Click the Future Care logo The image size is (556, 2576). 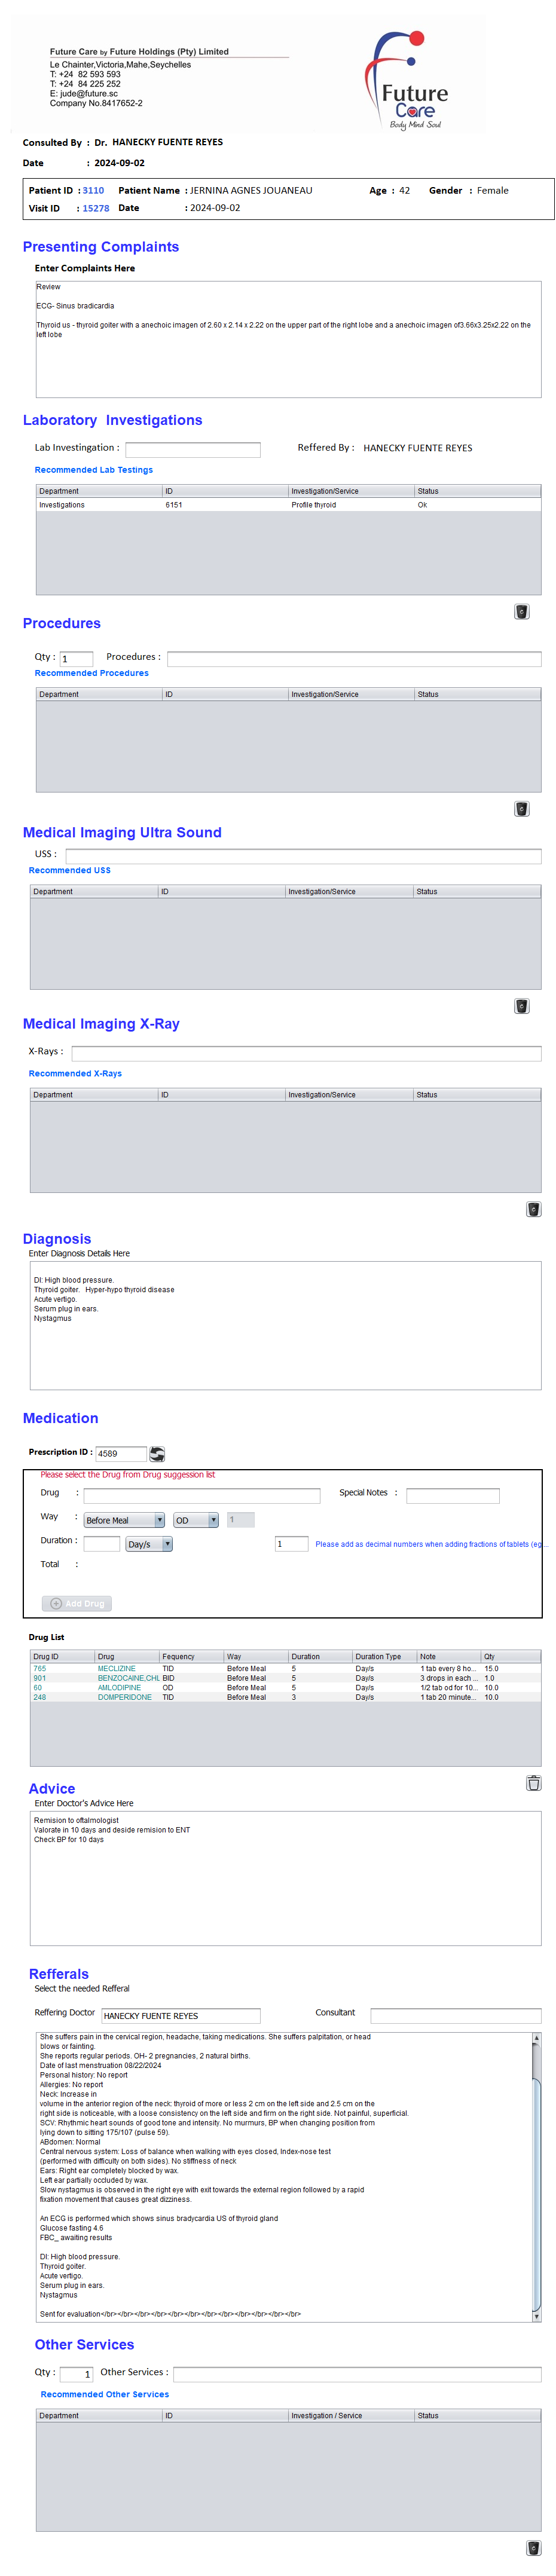click(x=409, y=81)
